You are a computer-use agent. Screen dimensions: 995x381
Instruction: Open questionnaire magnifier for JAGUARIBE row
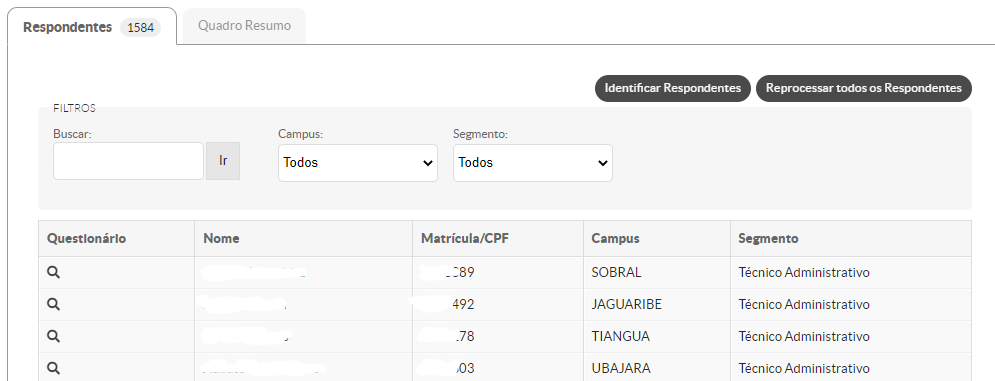pos(53,304)
